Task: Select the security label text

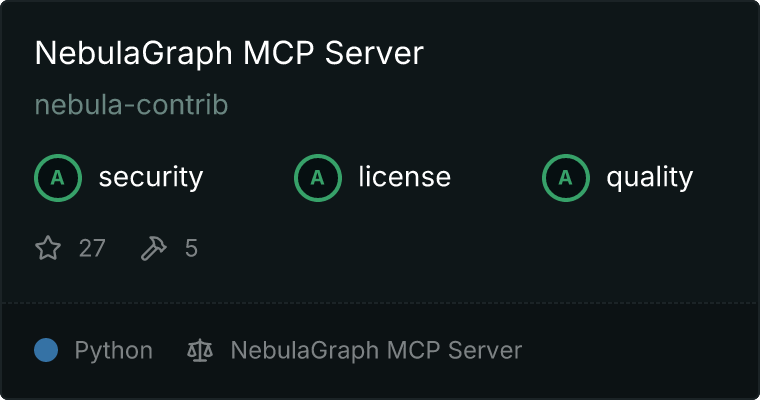Action: click(151, 177)
